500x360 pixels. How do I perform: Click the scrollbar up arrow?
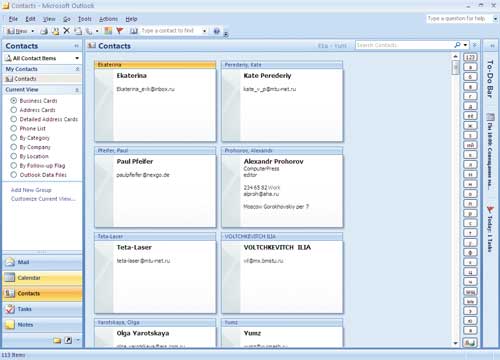pos(456,57)
